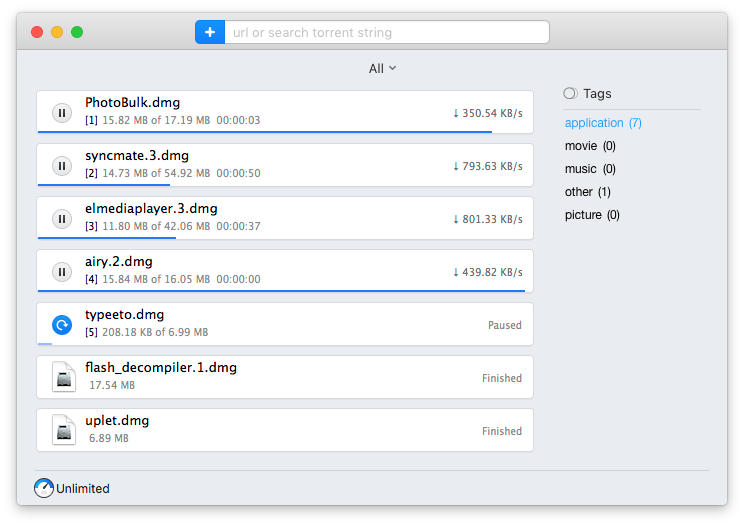The height and width of the screenshot is (526, 744).
Task: Click Finished status of flash_decompiler.1.dmg
Action: (x=502, y=378)
